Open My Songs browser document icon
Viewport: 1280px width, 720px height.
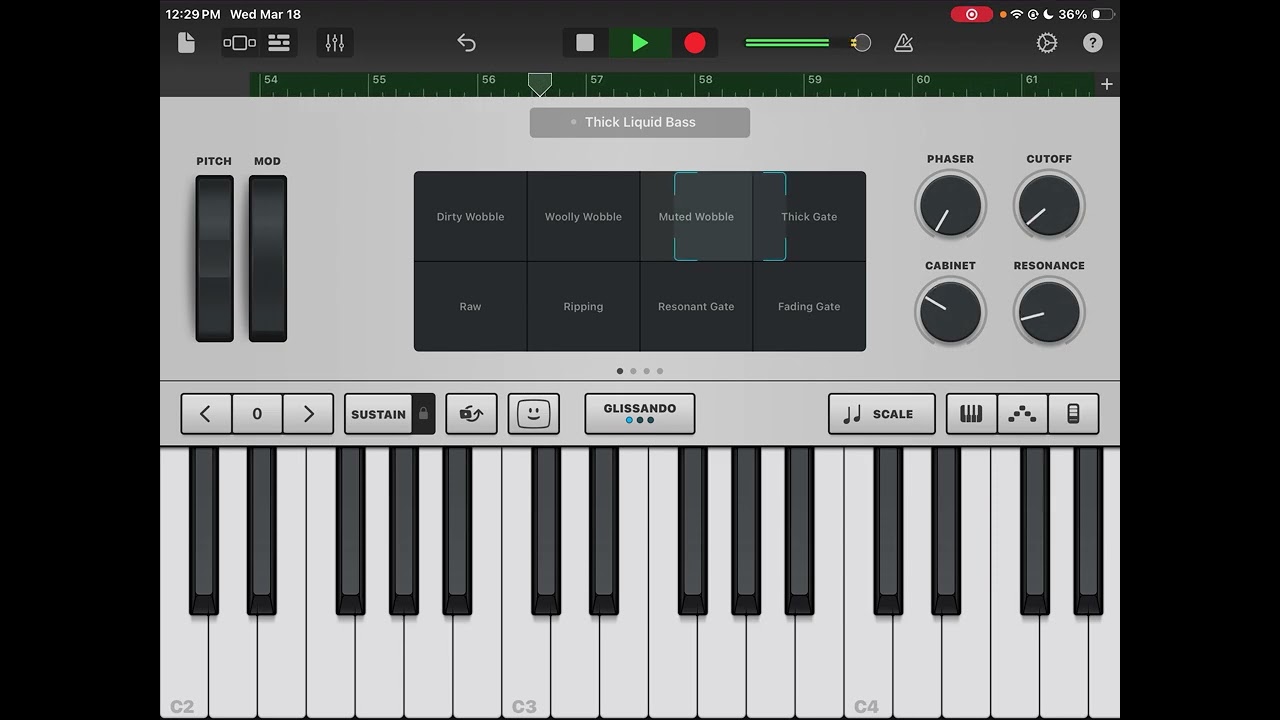[x=186, y=43]
